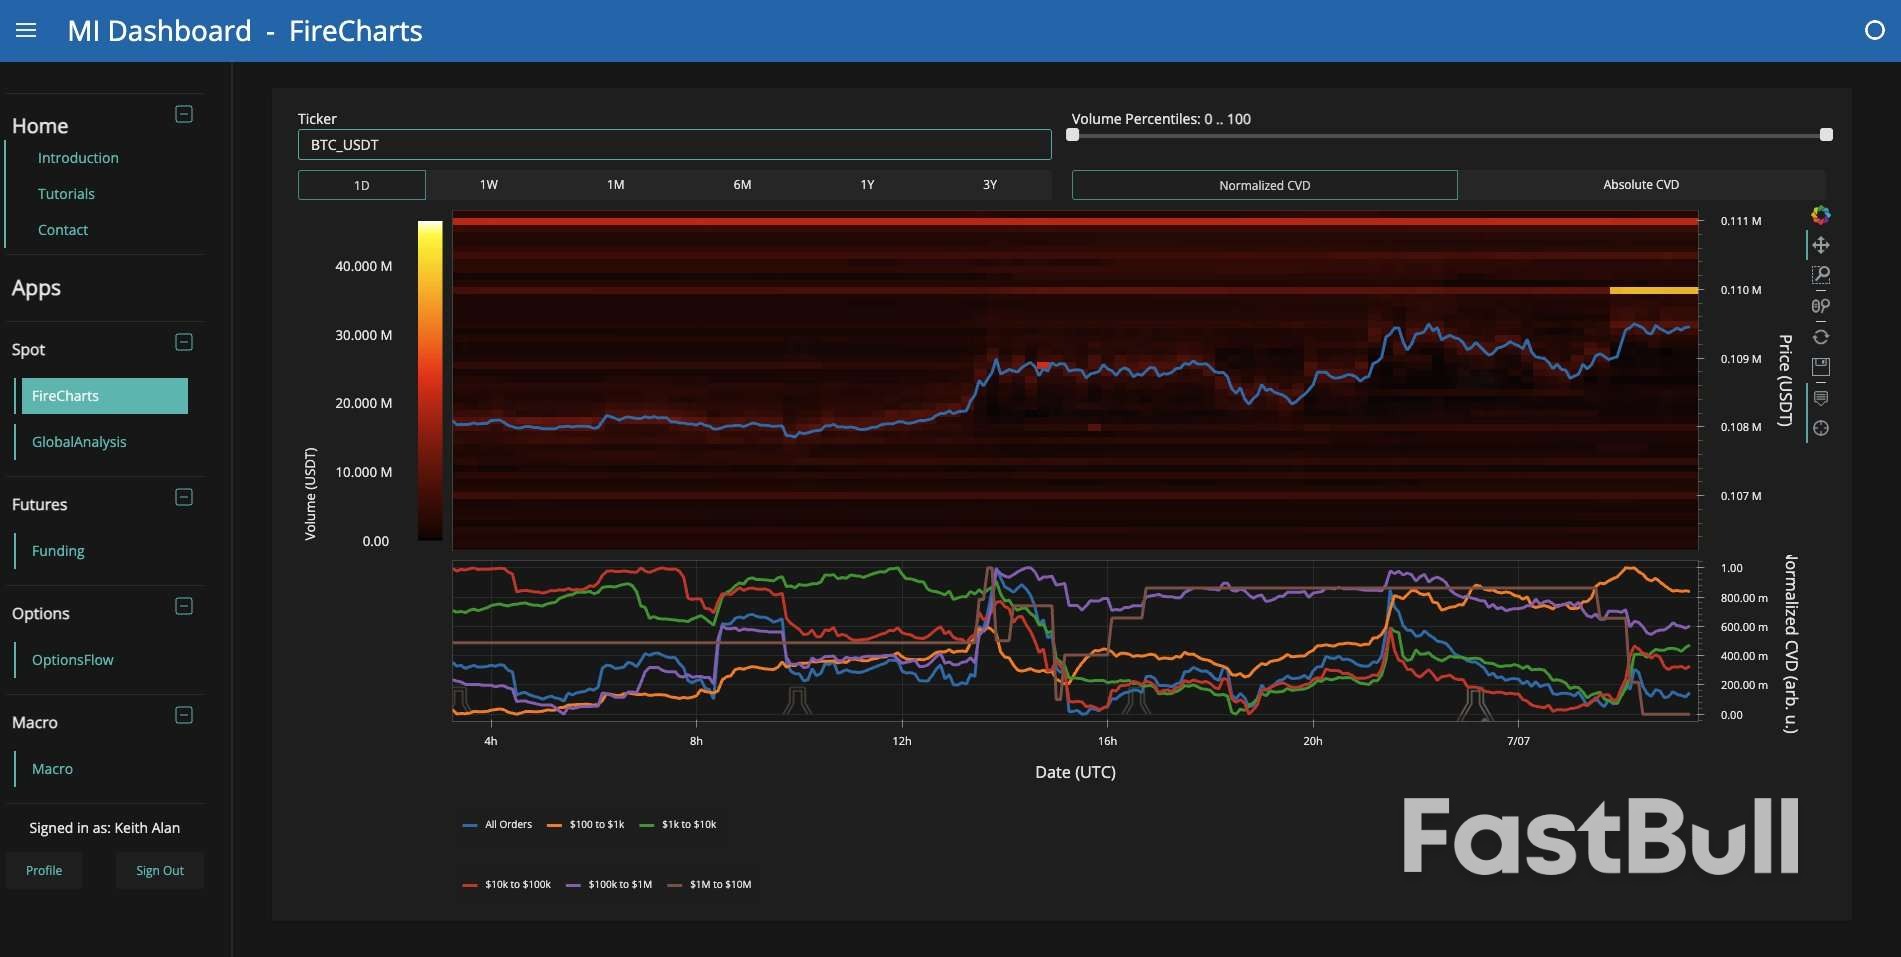This screenshot has width=1901, height=957.
Task: Click the Reset chart icon
Action: 1821,337
